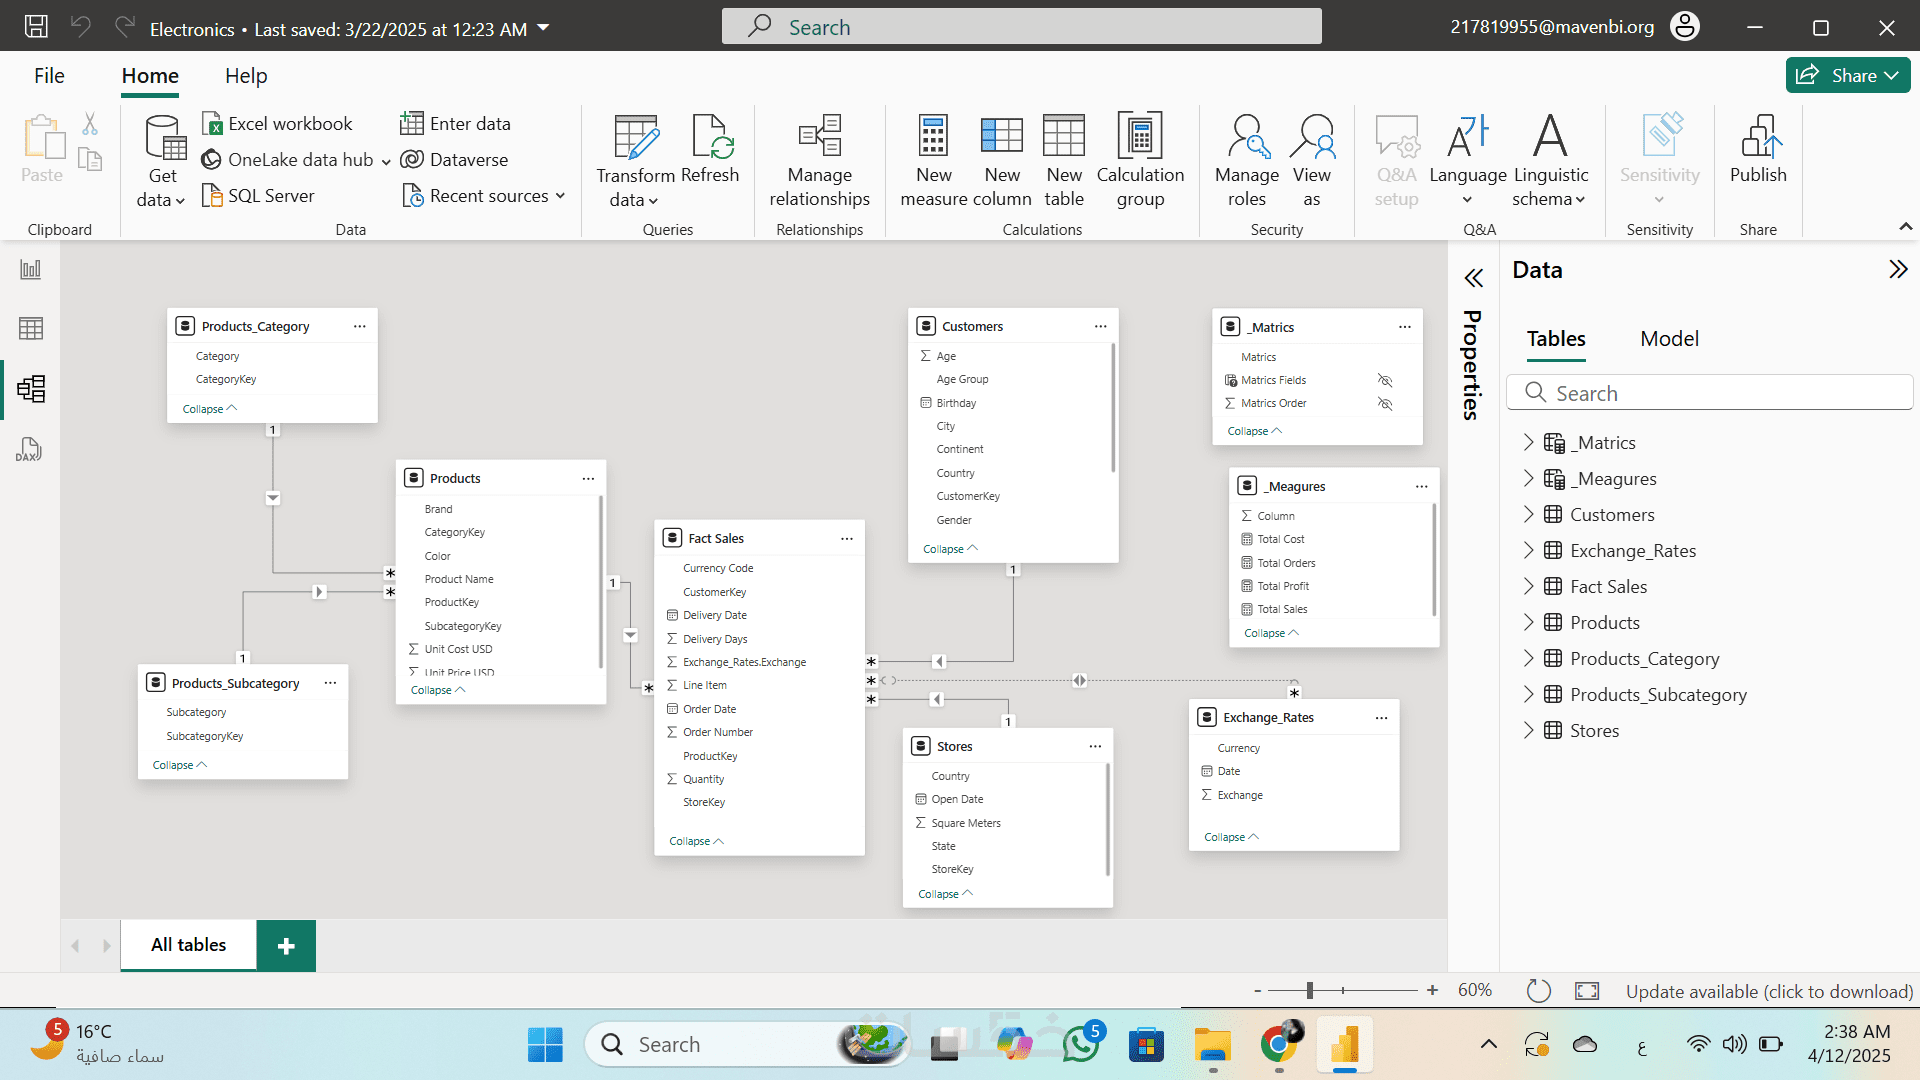Viewport: 1920px width, 1080px height.
Task: Click the Enter data button
Action: tap(455, 124)
